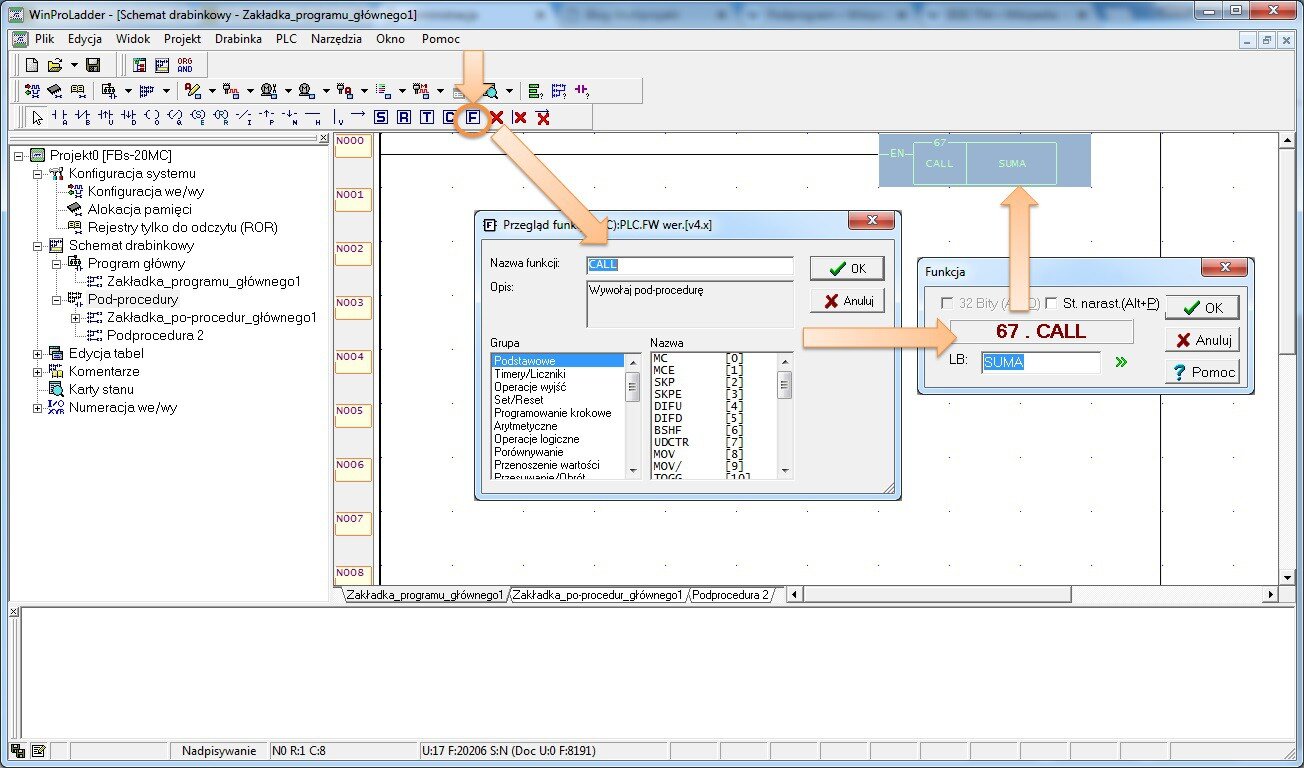
Task: Select the normally open contact A tool
Action: 59,118
